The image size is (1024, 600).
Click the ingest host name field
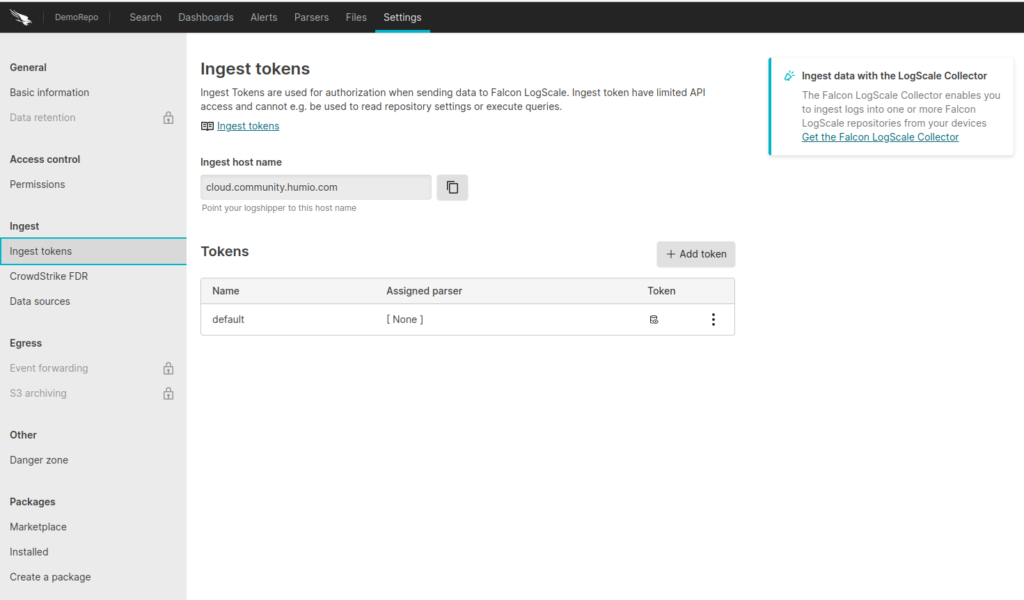click(315, 187)
